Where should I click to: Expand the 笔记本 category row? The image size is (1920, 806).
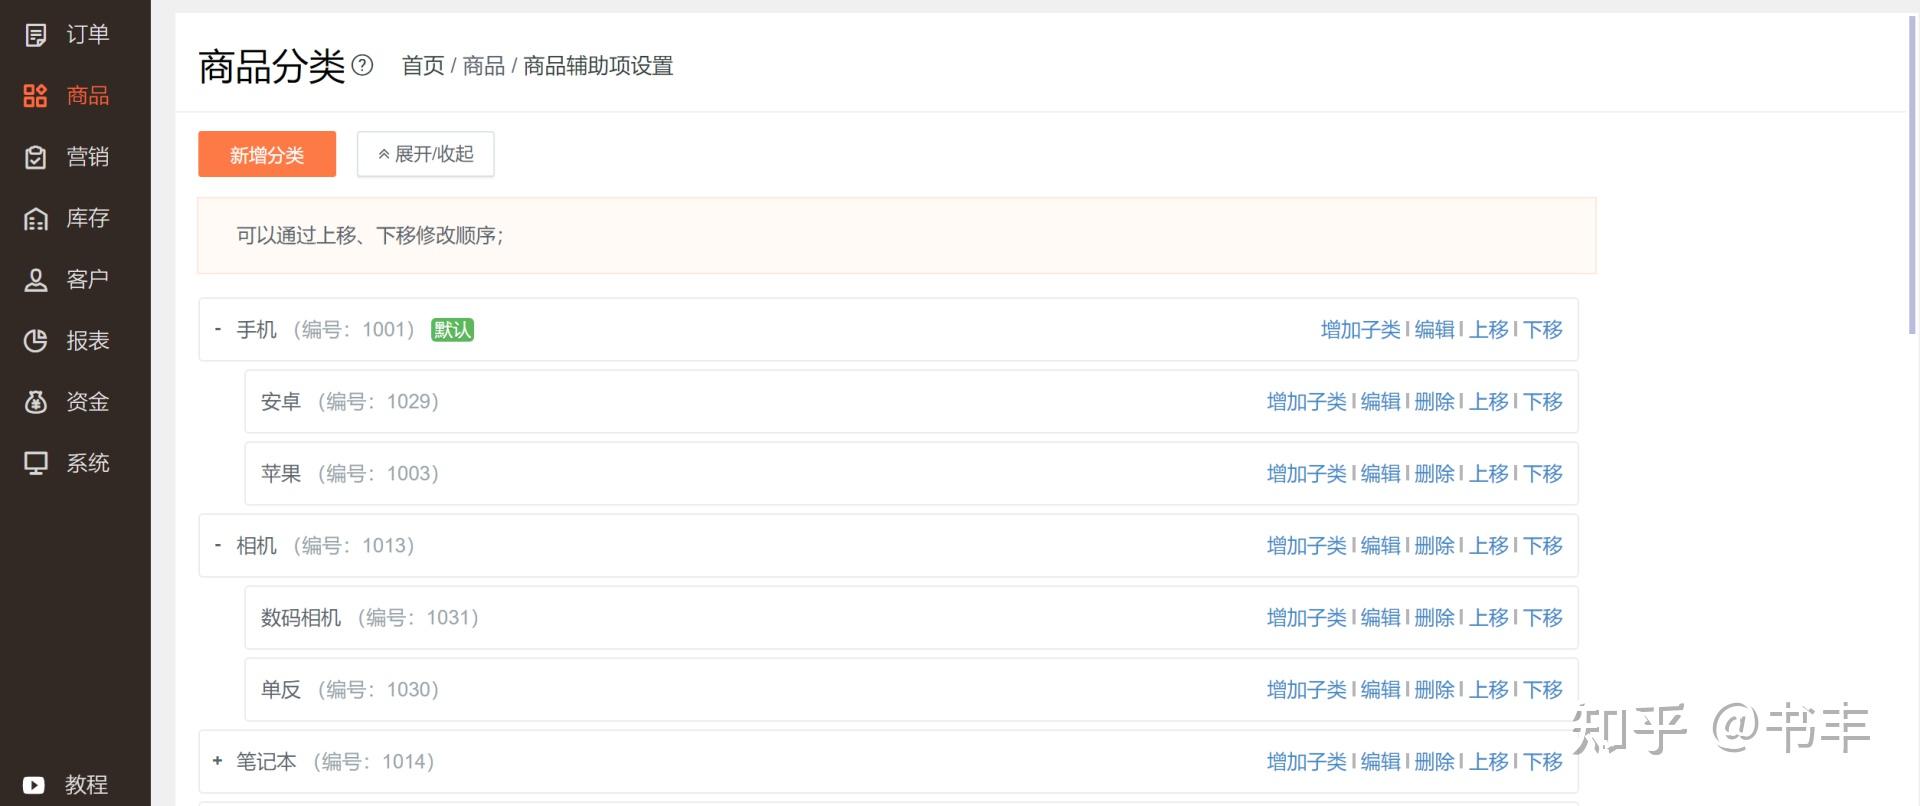tap(217, 761)
